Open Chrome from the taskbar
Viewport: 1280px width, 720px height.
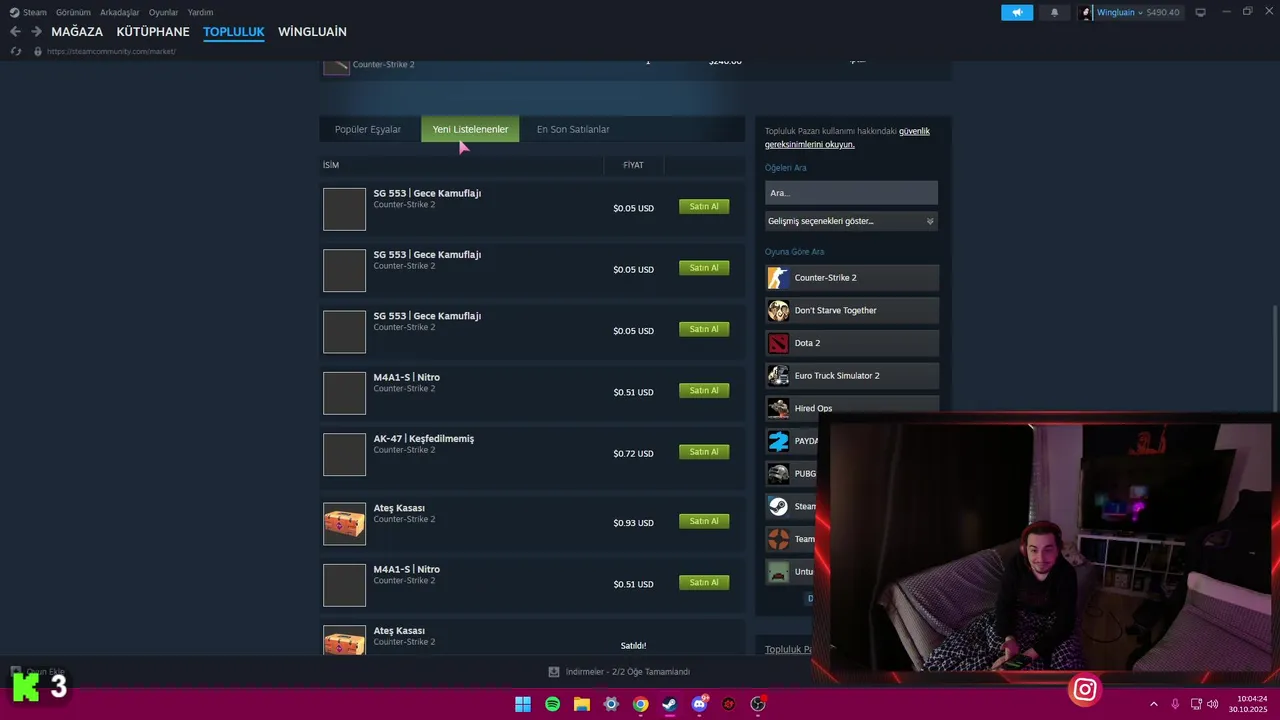click(x=641, y=704)
